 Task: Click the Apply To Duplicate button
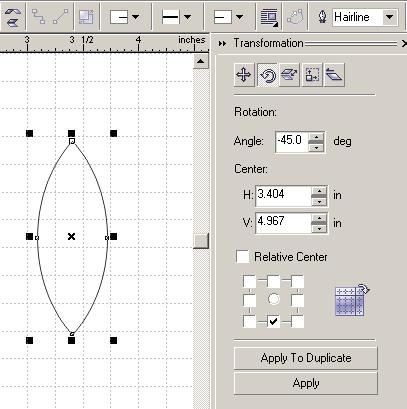tap(306, 358)
